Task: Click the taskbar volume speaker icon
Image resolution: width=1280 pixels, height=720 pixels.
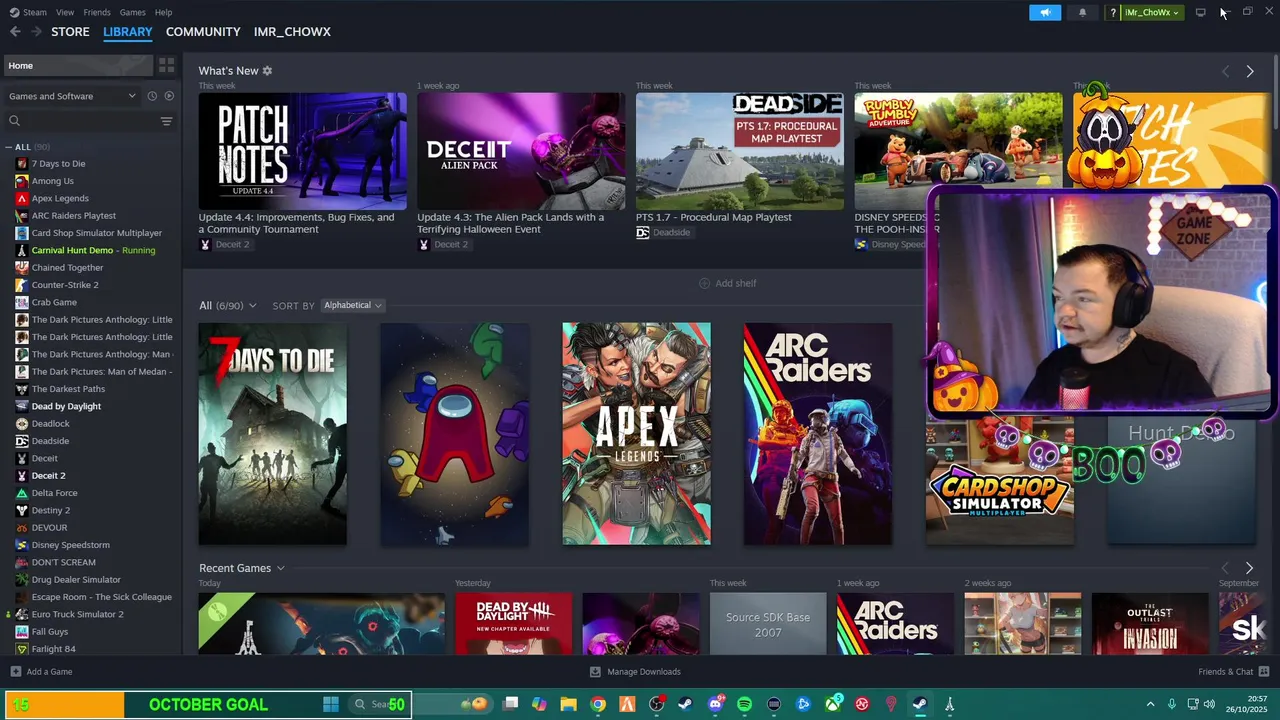Action: pos(1209,704)
